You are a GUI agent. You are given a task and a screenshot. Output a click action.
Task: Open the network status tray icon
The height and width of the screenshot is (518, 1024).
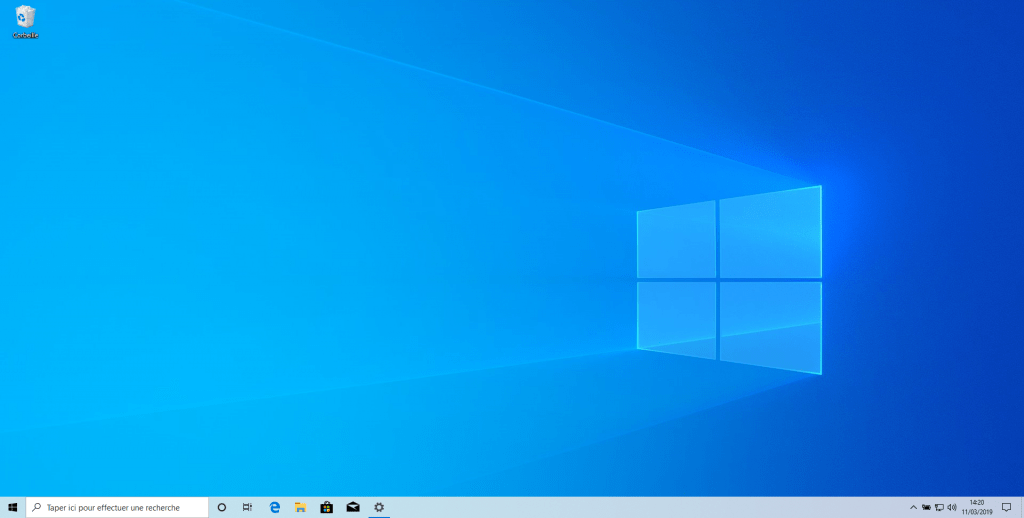(x=939, y=508)
